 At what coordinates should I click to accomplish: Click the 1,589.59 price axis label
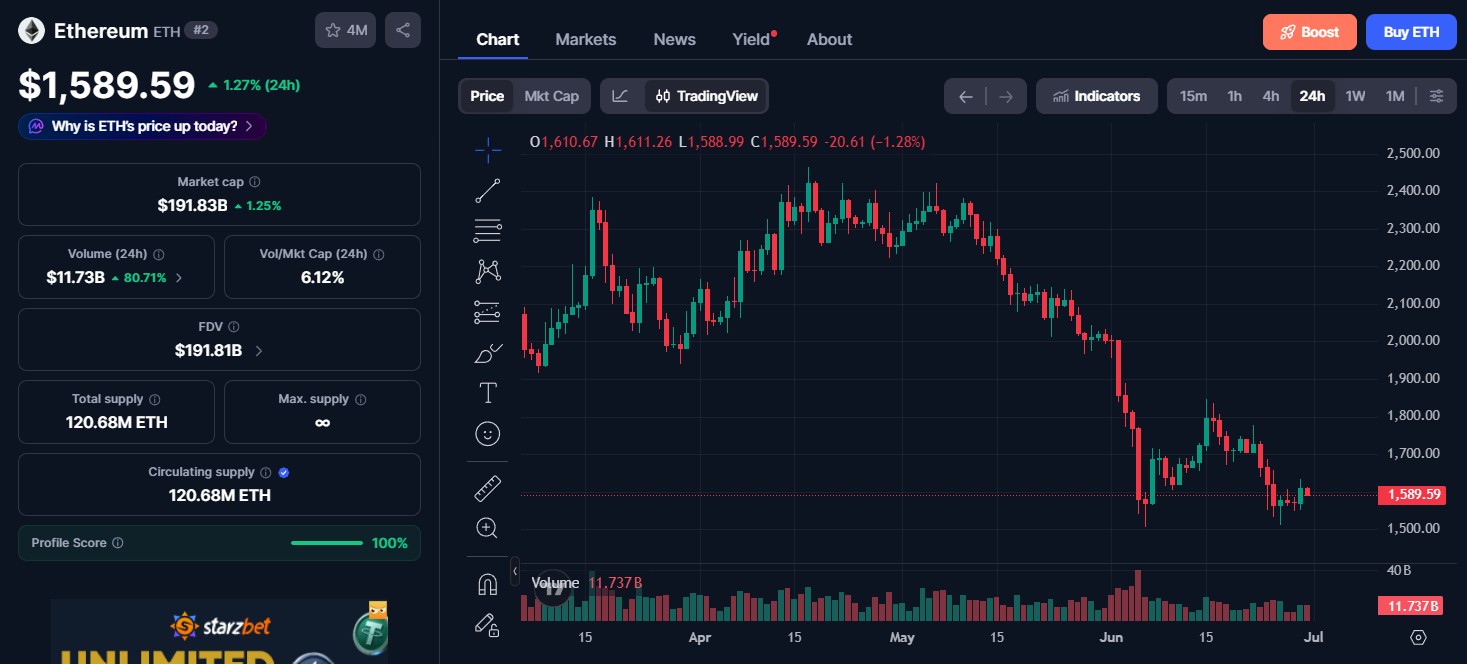(1411, 495)
